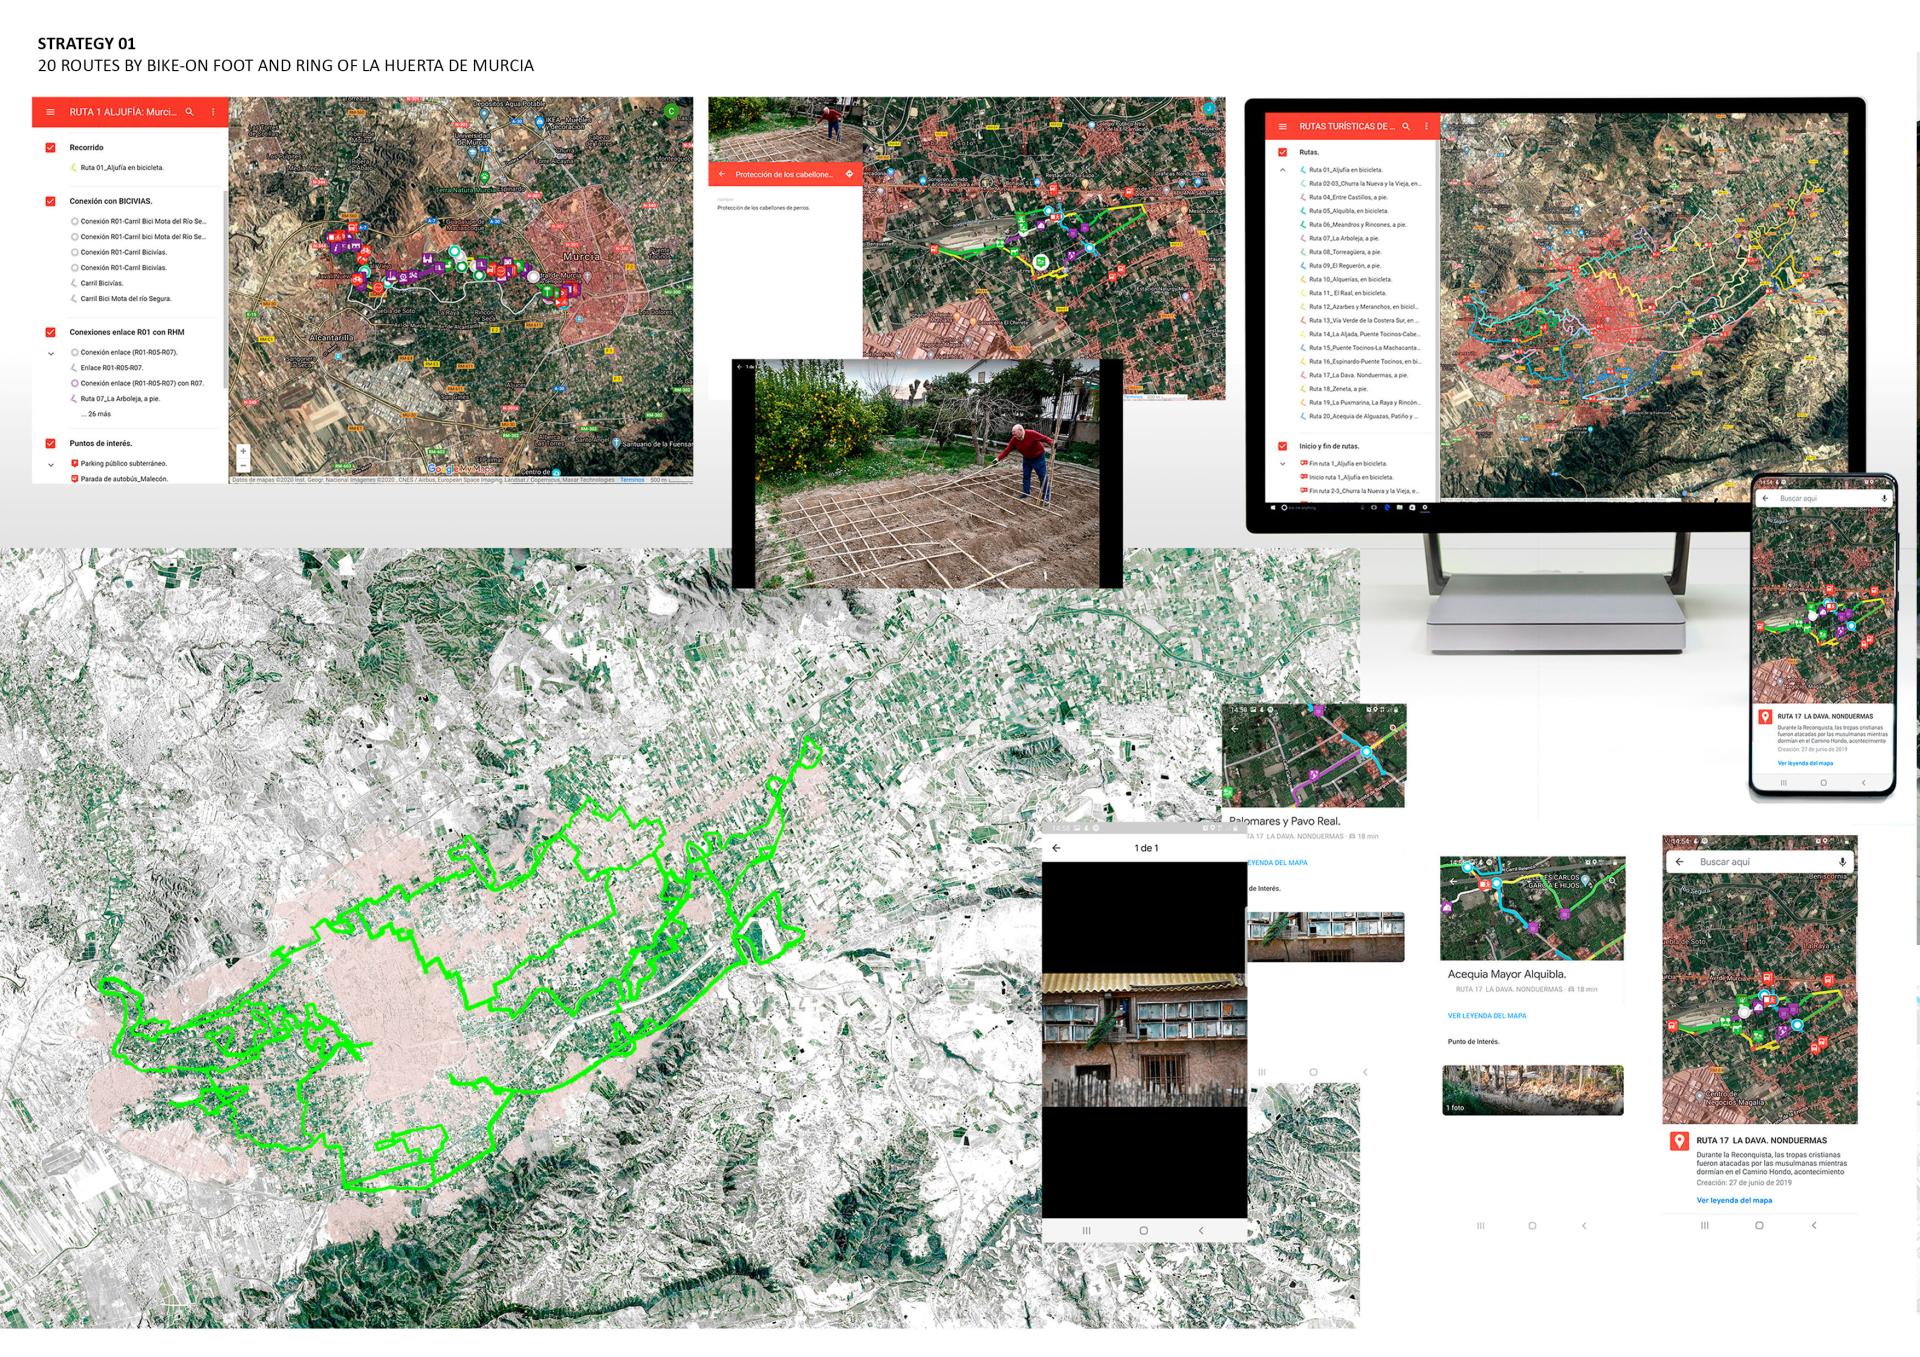Screen dimensions: 1920x1357
Task: Select Ruta 05_Alquibla, en bicicleta entry
Action: point(1348,211)
